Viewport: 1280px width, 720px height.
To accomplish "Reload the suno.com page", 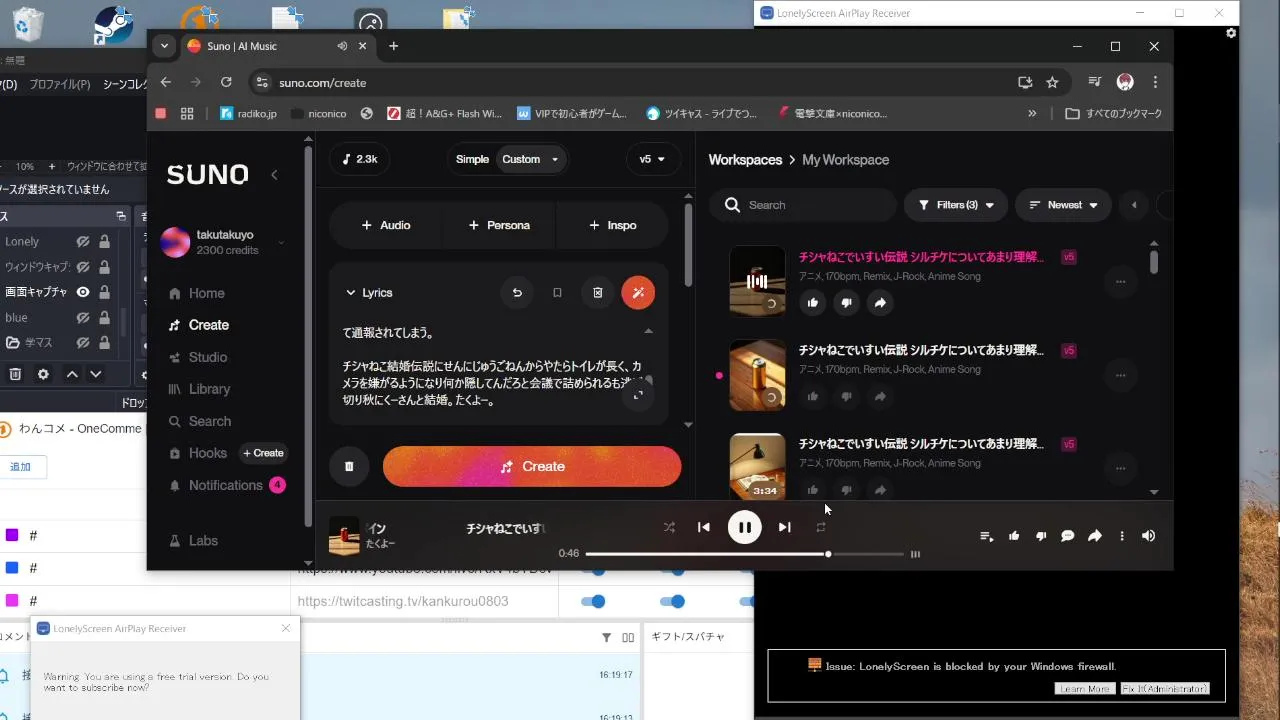I will (226, 83).
